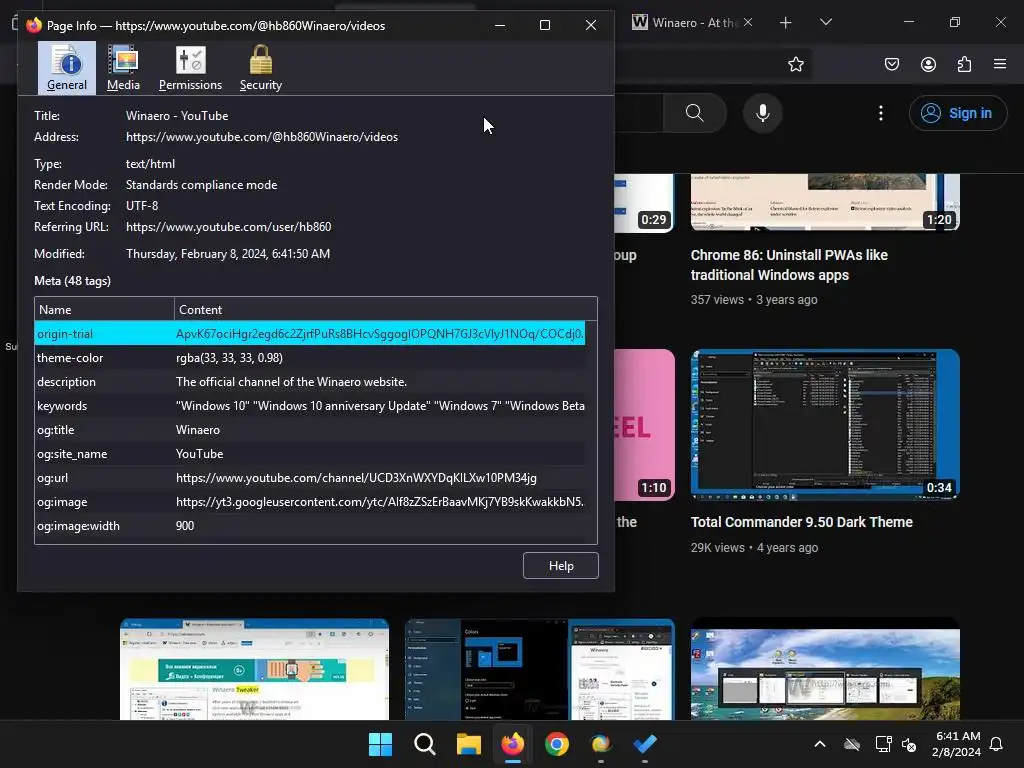Open Chrome 86 video thumbnail with 1:20
This screenshot has height=768, width=1024.
click(825, 202)
